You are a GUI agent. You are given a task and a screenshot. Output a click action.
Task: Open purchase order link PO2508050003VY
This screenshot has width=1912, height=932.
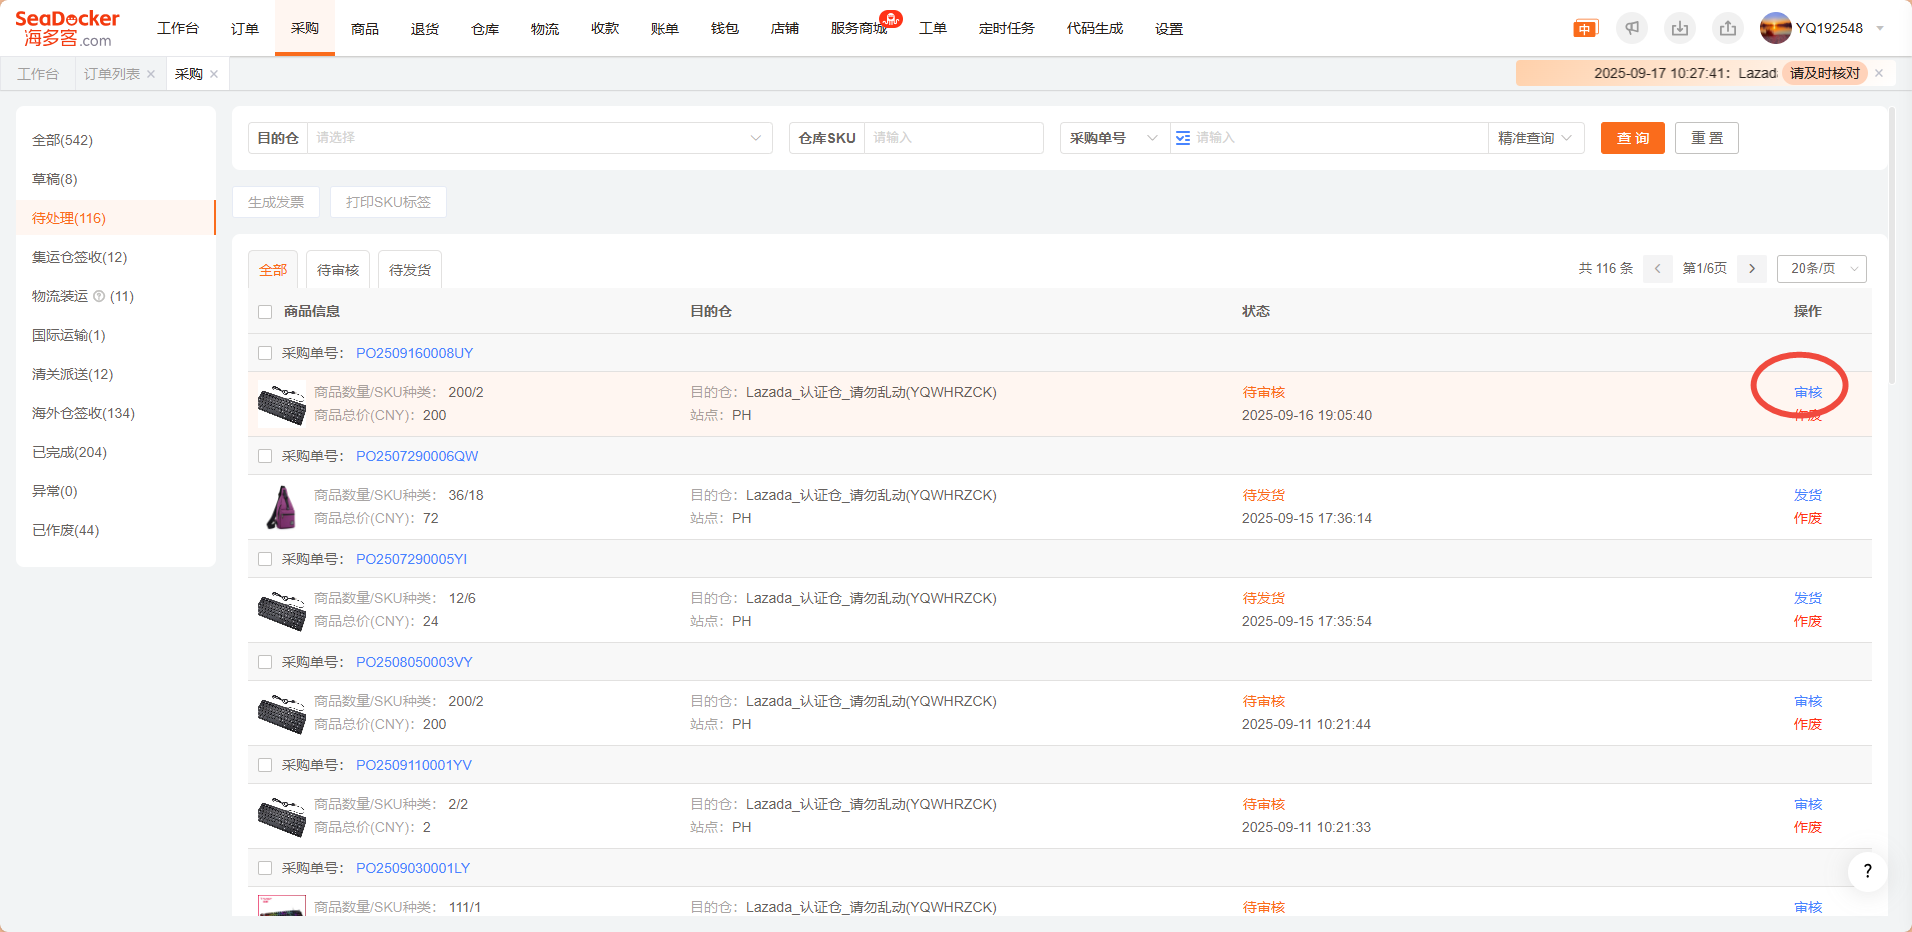(x=414, y=662)
